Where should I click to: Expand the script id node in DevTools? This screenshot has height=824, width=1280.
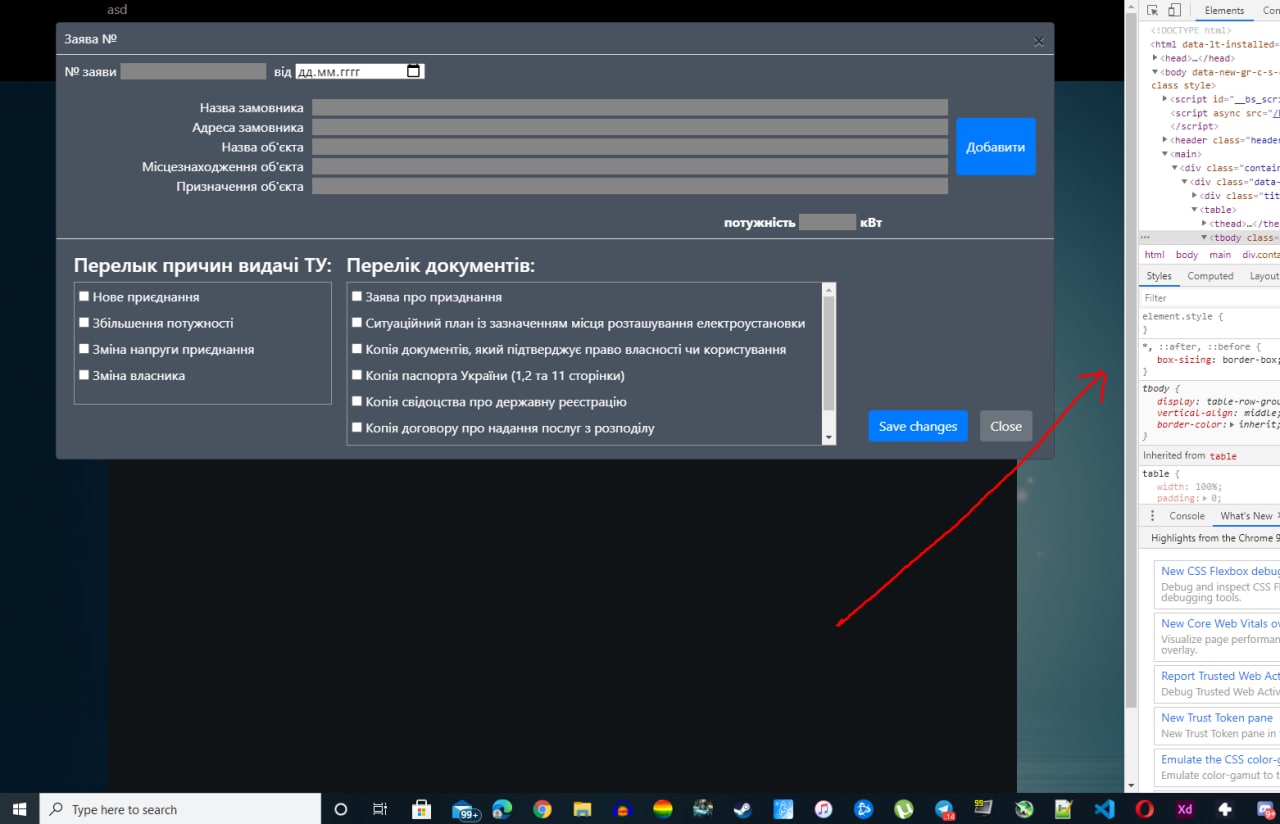point(1165,99)
